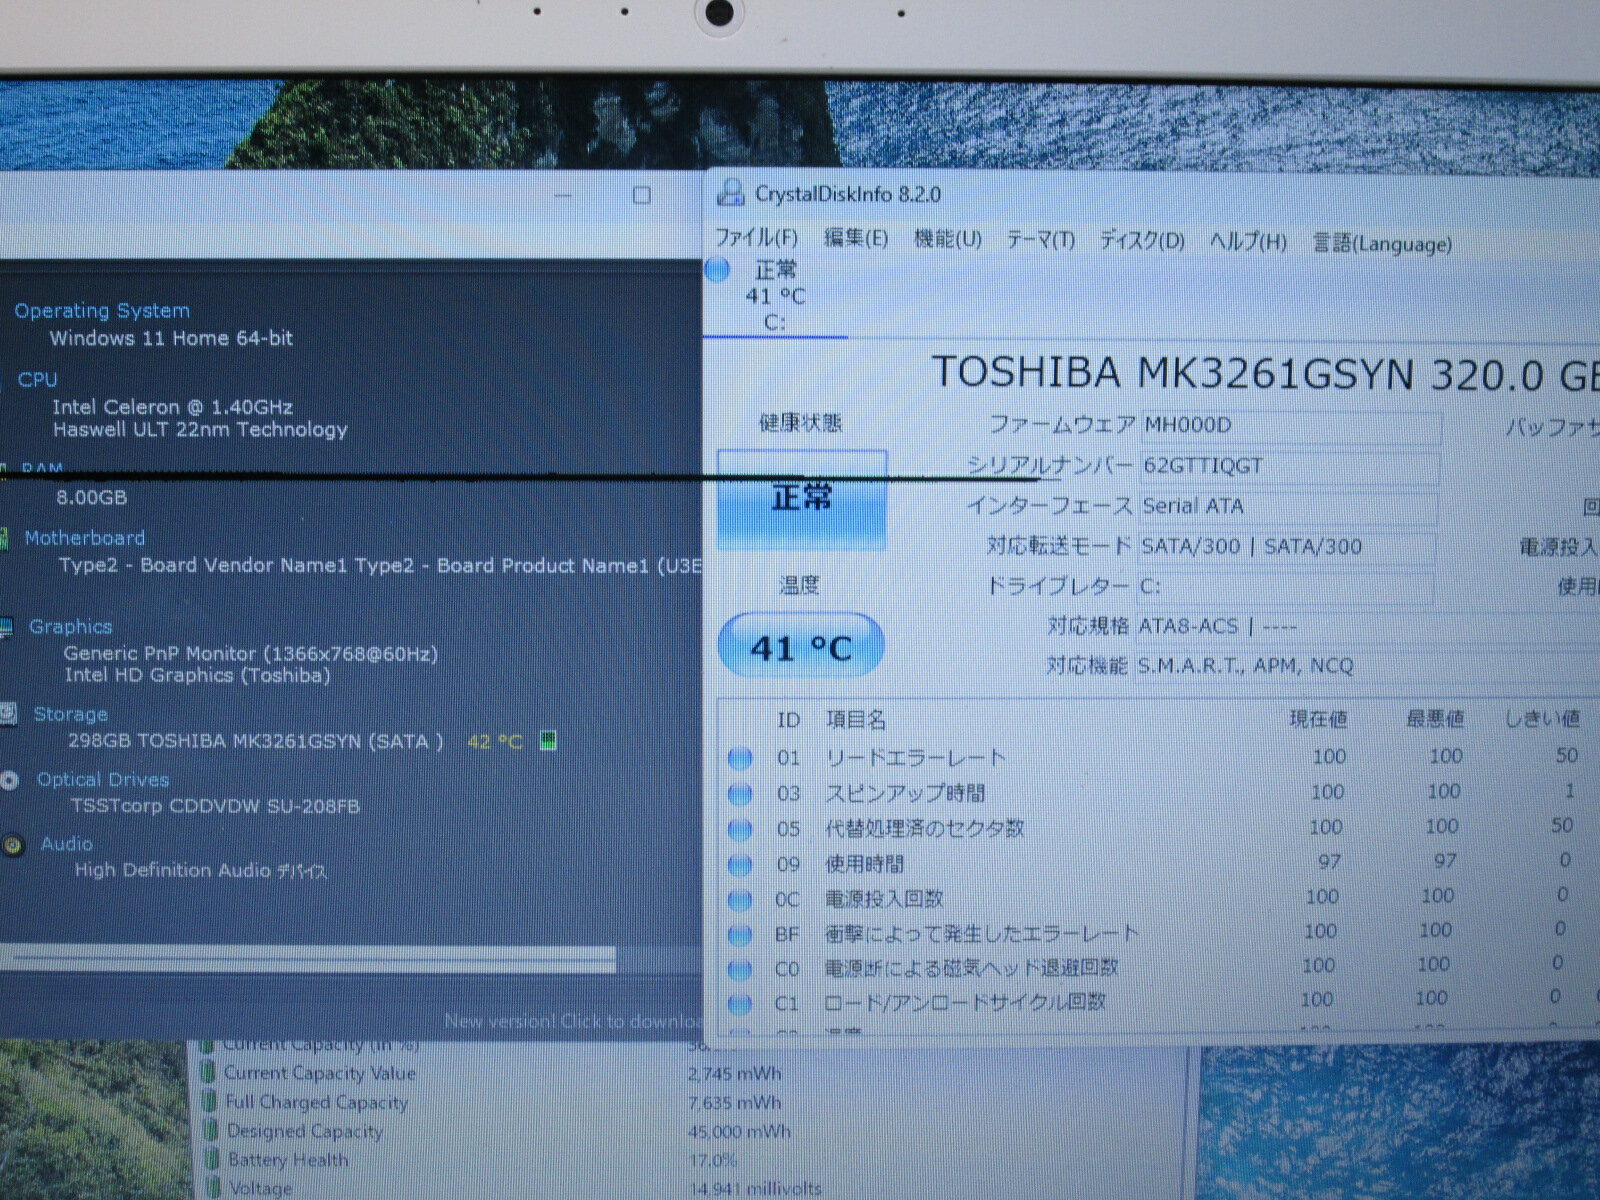Click the 最悪値 column header

1435,719
